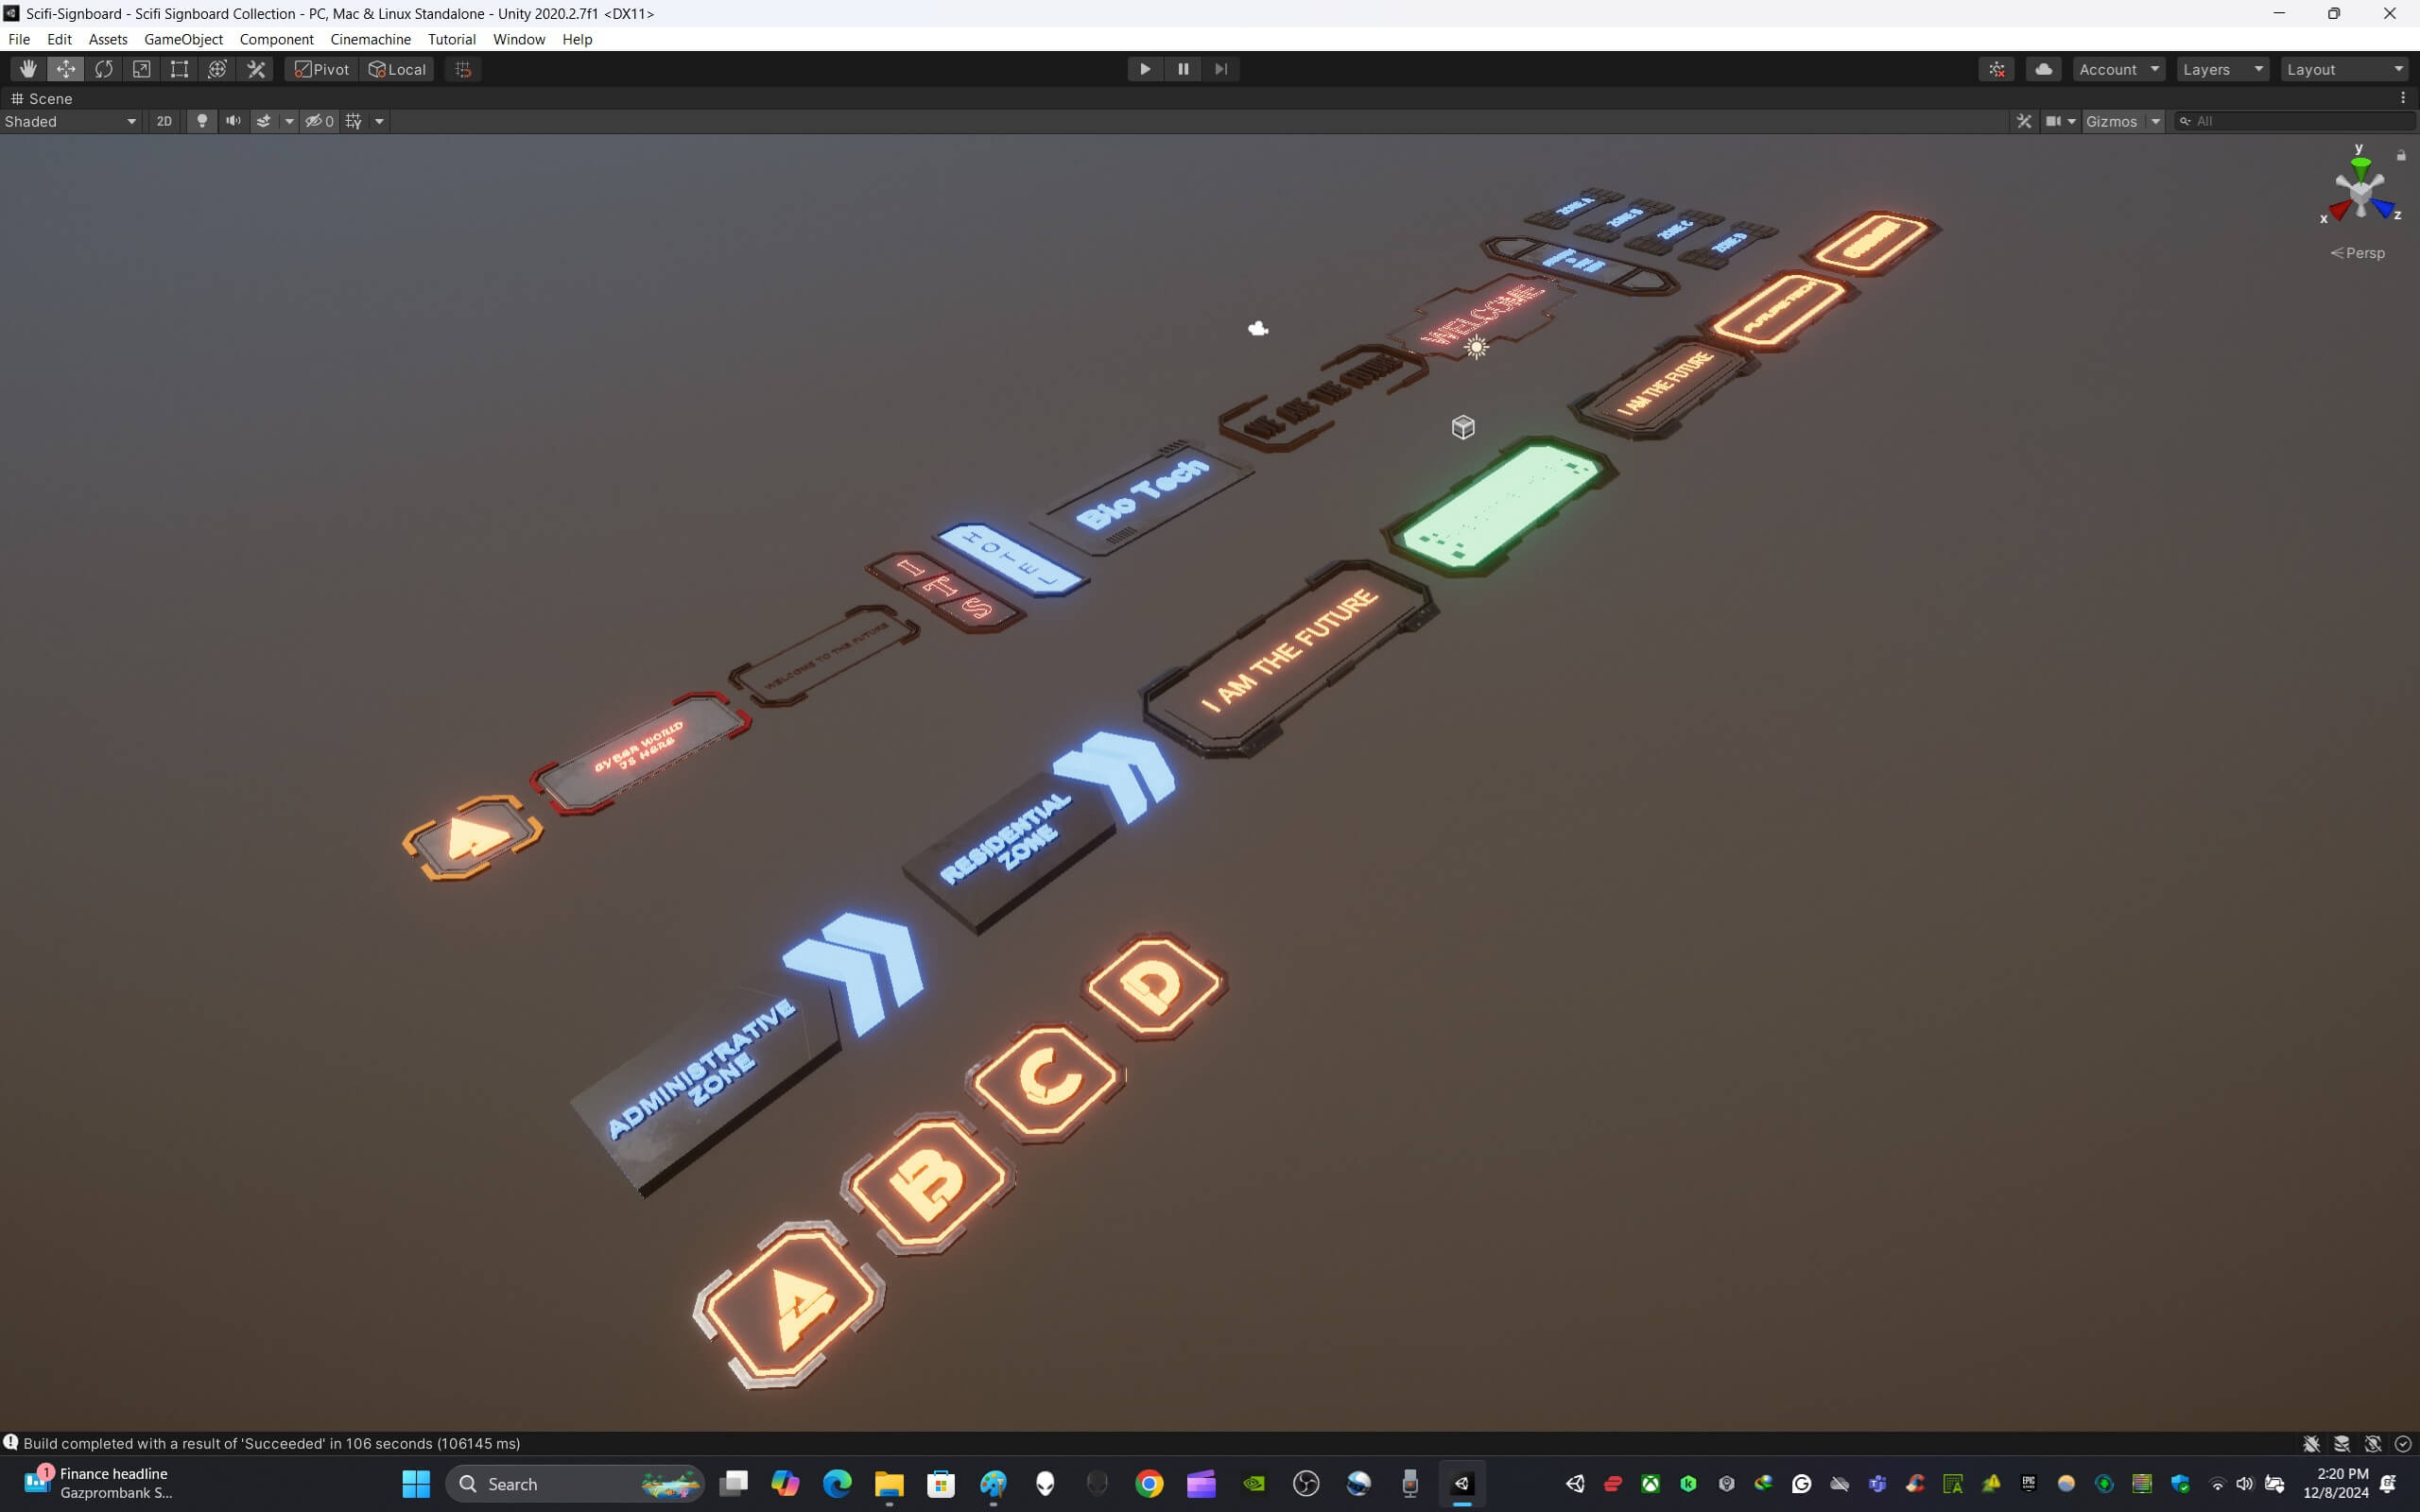Click the cube gizmo icon in scene
Viewport: 2420px width, 1512px height.
pos(1463,427)
